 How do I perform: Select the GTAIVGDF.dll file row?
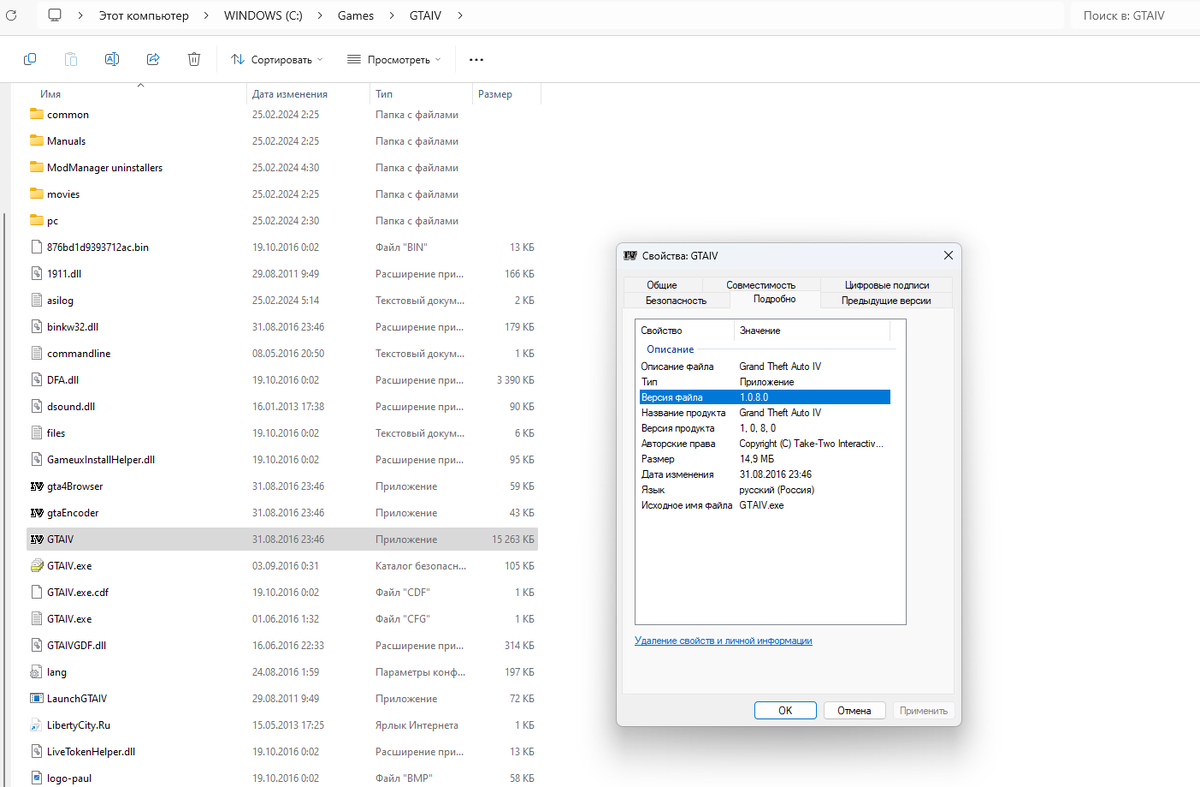tap(283, 645)
